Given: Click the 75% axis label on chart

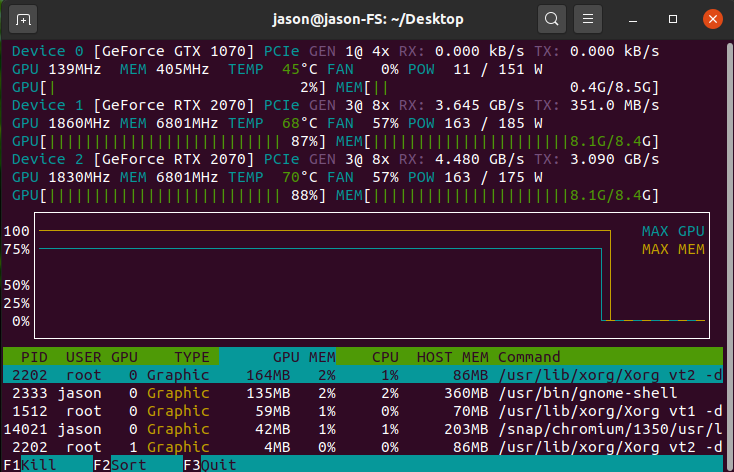Looking at the screenshot, I should coord(17,249).
